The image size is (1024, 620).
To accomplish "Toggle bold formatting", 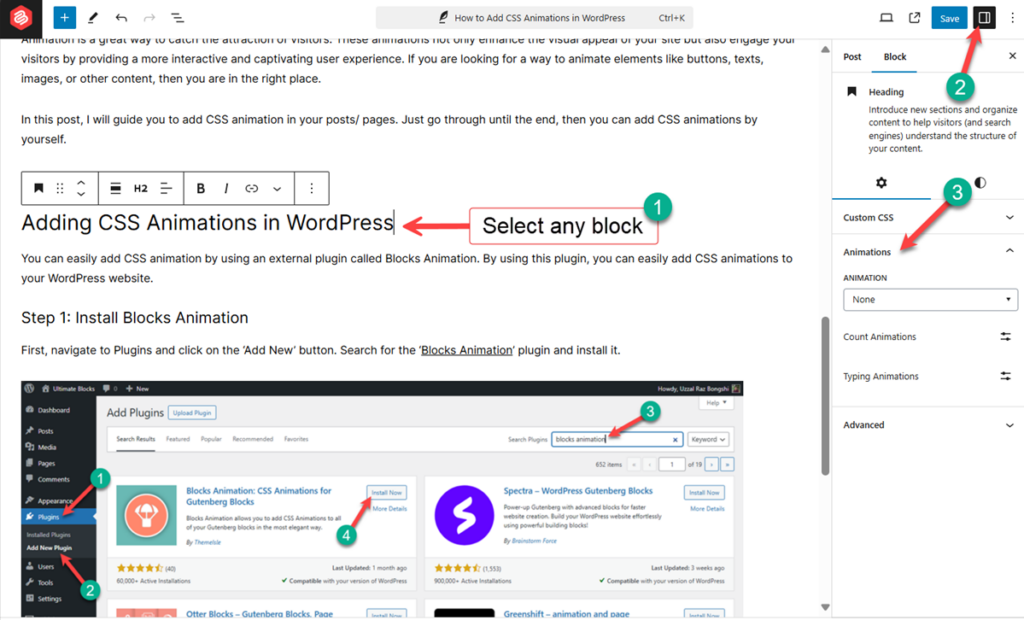I will click(x=200, y=188).
